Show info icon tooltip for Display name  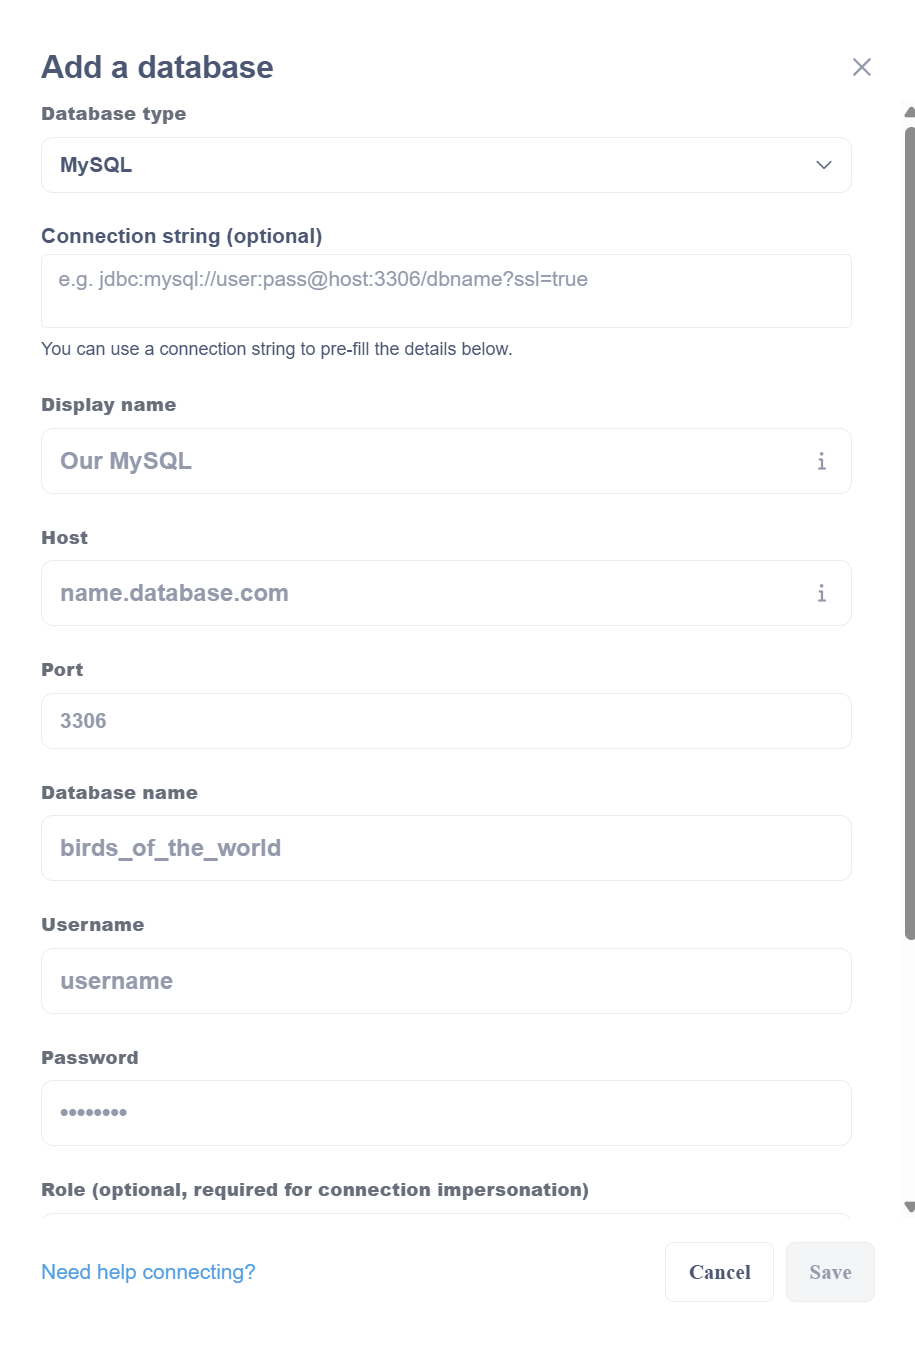(821, 461)
